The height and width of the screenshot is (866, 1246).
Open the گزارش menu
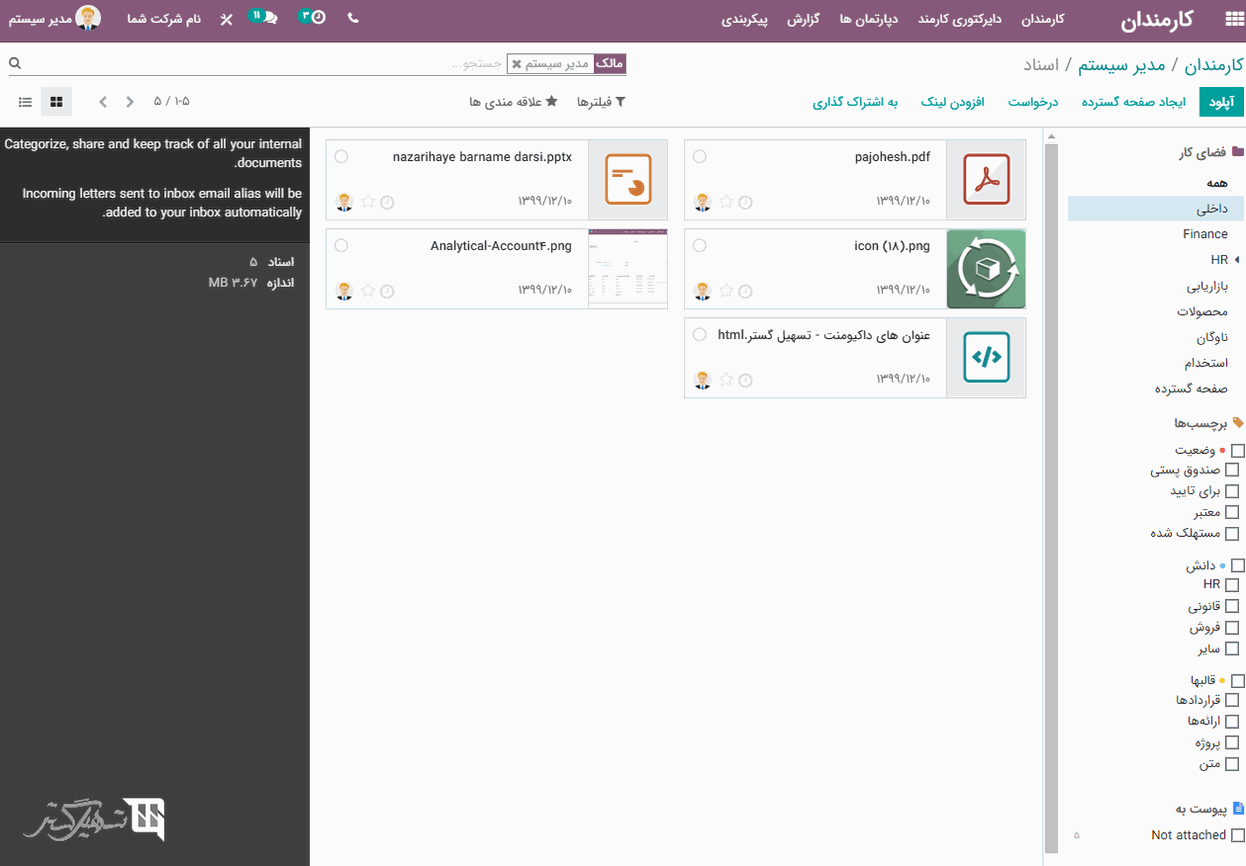click(802, 20)
